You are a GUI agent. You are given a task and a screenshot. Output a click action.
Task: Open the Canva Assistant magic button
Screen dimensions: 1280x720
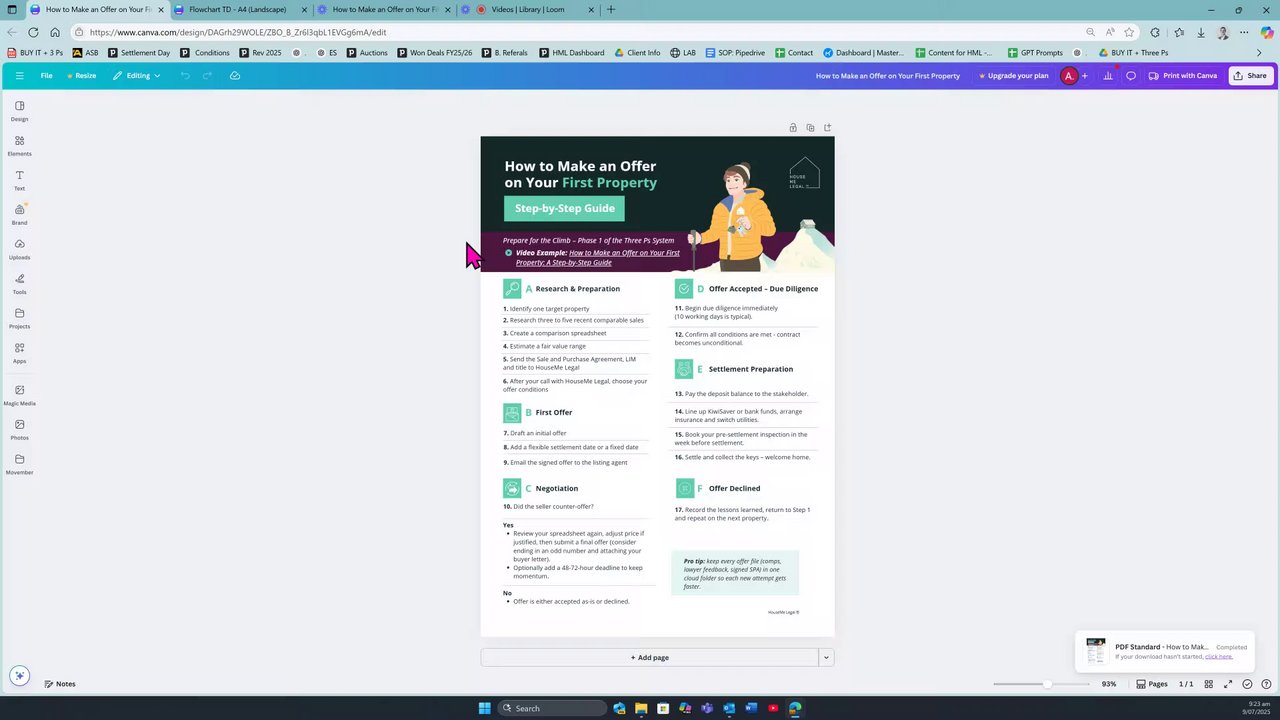[x=19, y=676]
